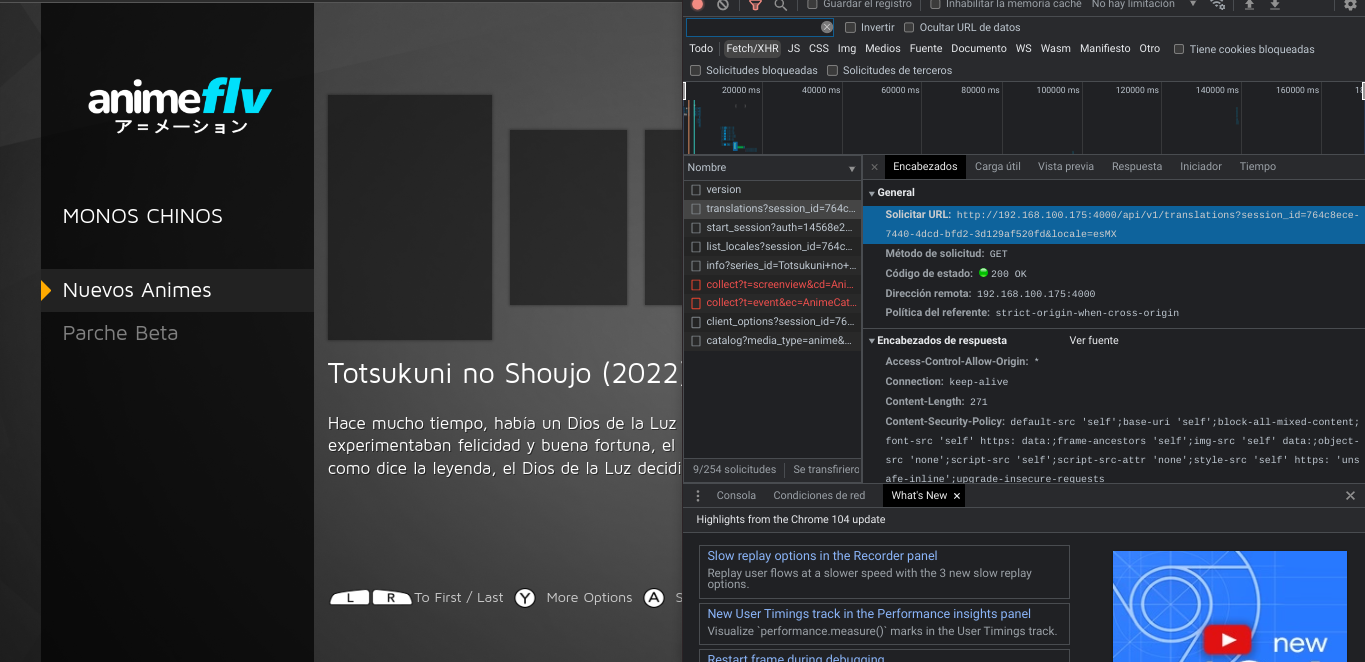
Task: Click the R shoulder button icon
Action: [392, 598]
